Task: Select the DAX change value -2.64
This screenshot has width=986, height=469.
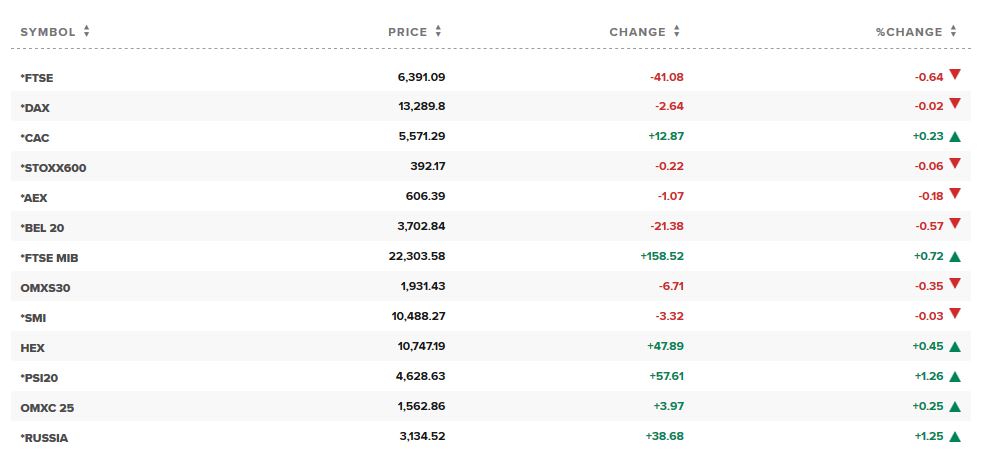Action: click(669, 106)
